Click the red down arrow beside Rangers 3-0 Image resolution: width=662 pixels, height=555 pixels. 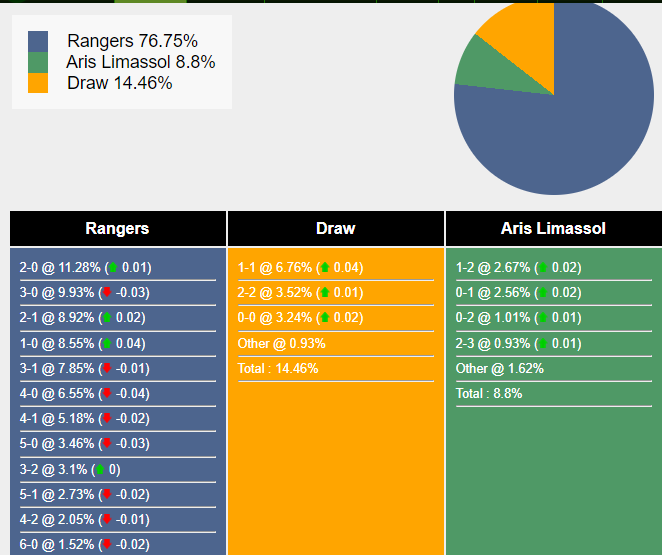click(106, 292)
